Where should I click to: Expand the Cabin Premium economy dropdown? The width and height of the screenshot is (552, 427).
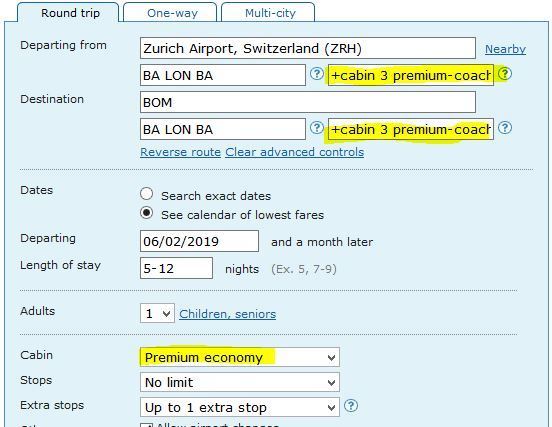pos(240,357)
